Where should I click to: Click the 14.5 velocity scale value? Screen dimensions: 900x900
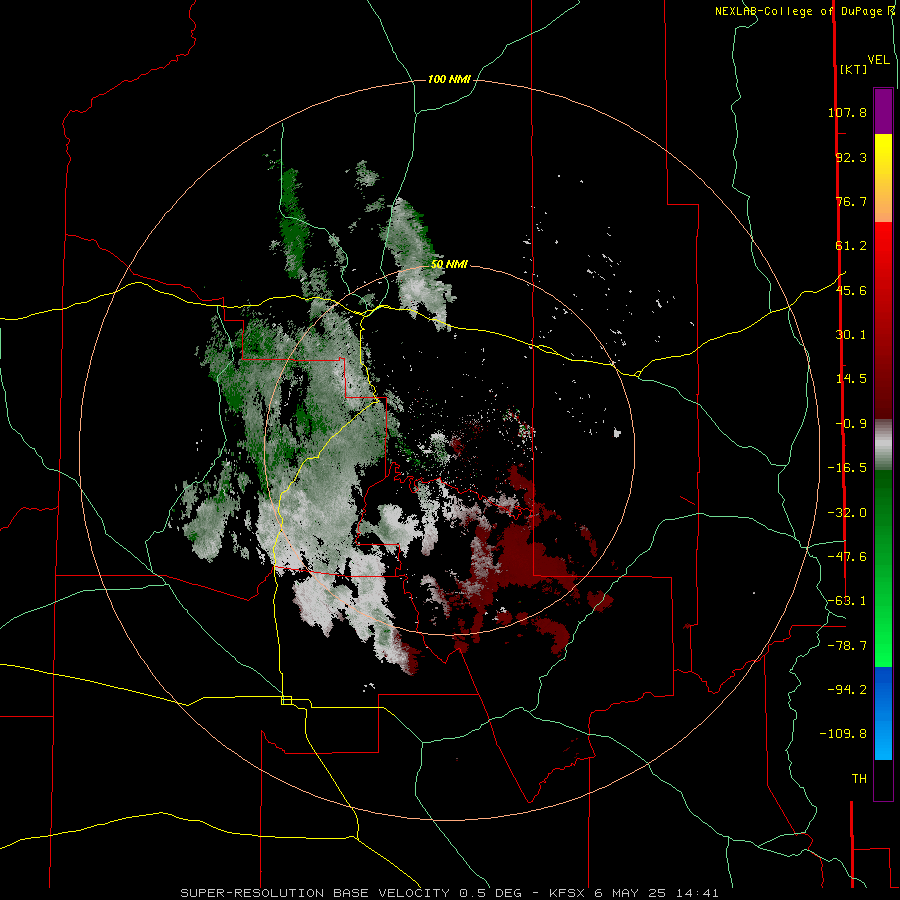(851, 379)
